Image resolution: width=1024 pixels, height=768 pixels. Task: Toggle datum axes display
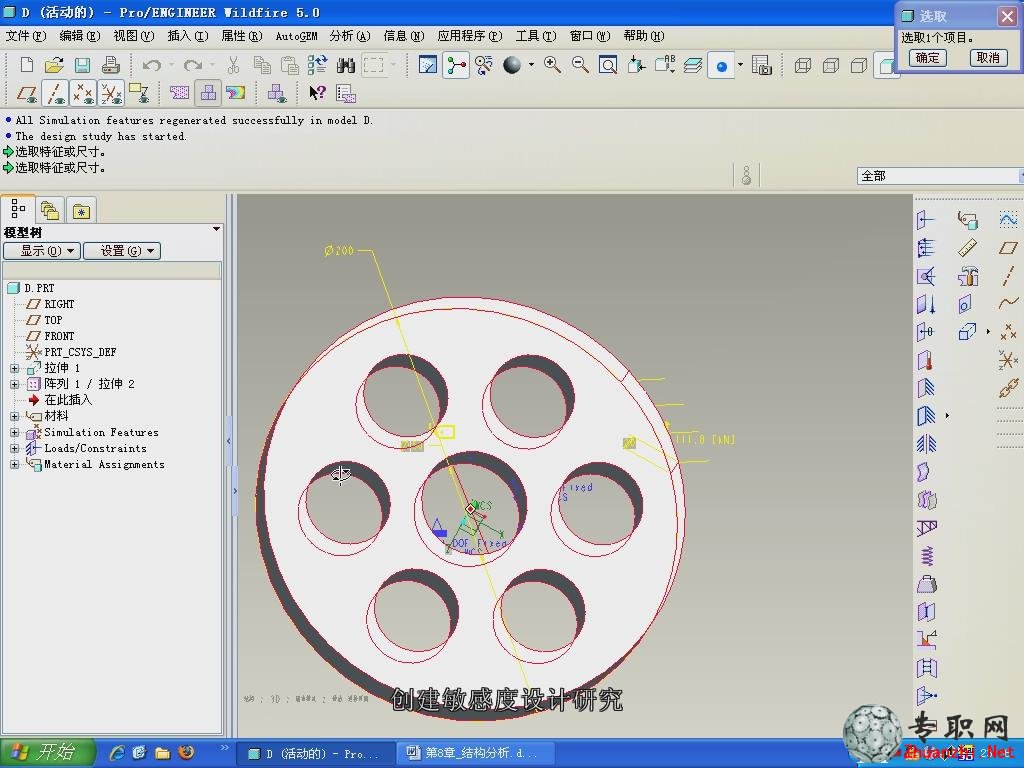tap(55, 93)
